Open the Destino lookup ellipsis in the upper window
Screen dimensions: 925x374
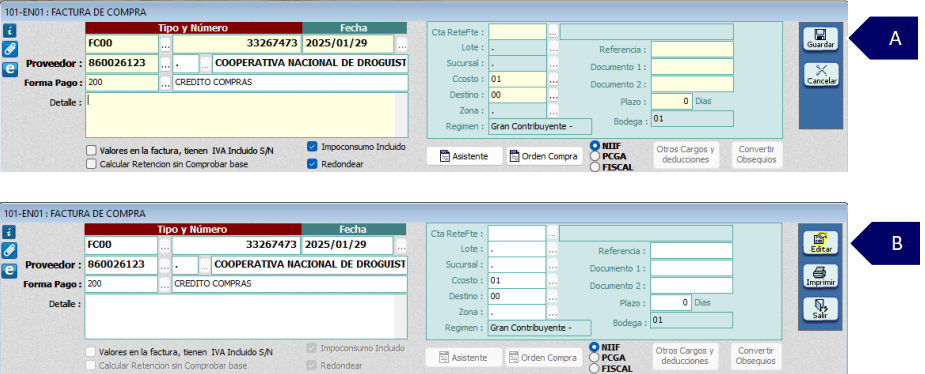(x=553, y=94)
